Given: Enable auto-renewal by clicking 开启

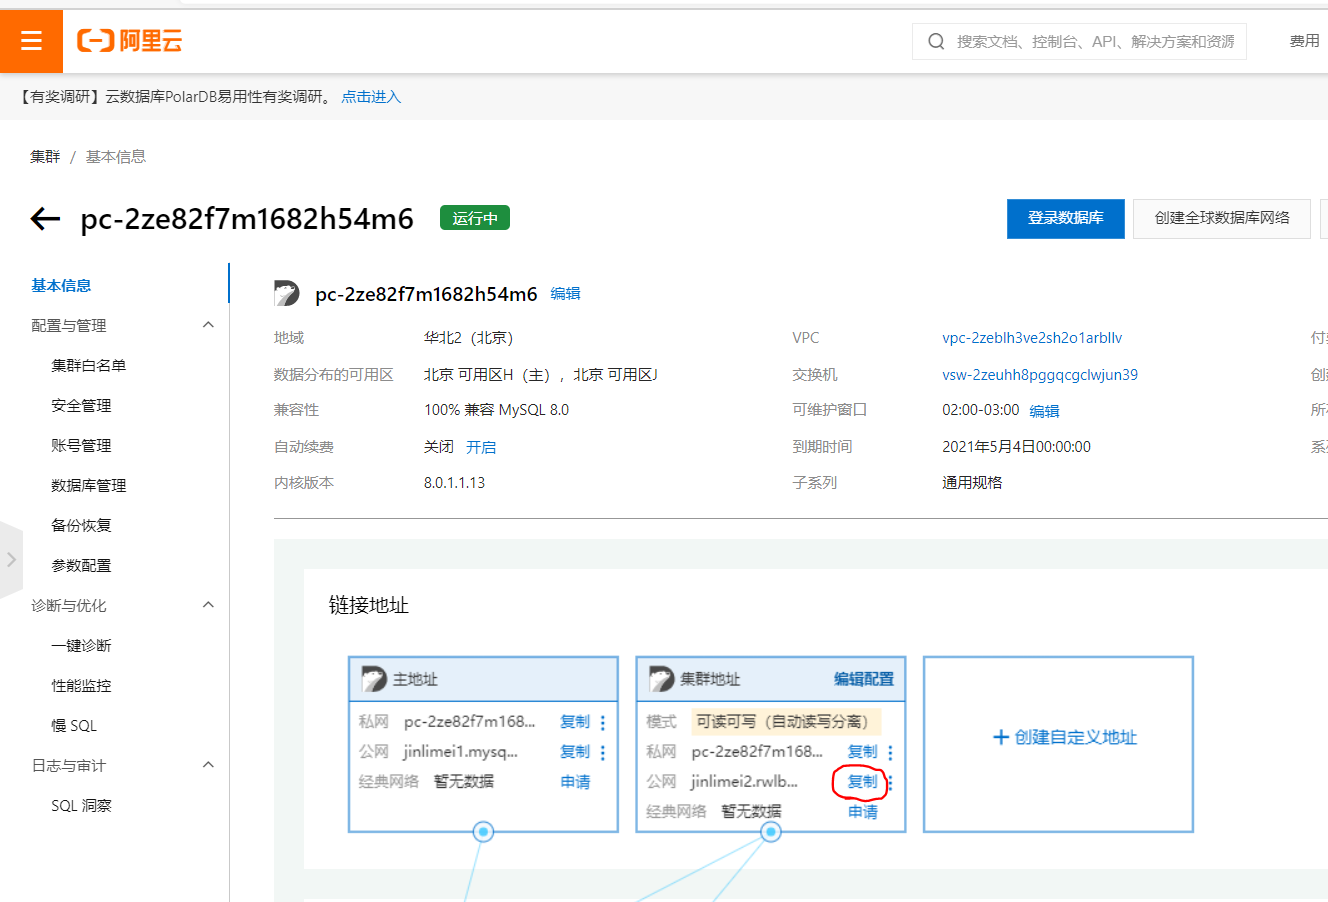Looking at the screenshot, I should (481, 446).
